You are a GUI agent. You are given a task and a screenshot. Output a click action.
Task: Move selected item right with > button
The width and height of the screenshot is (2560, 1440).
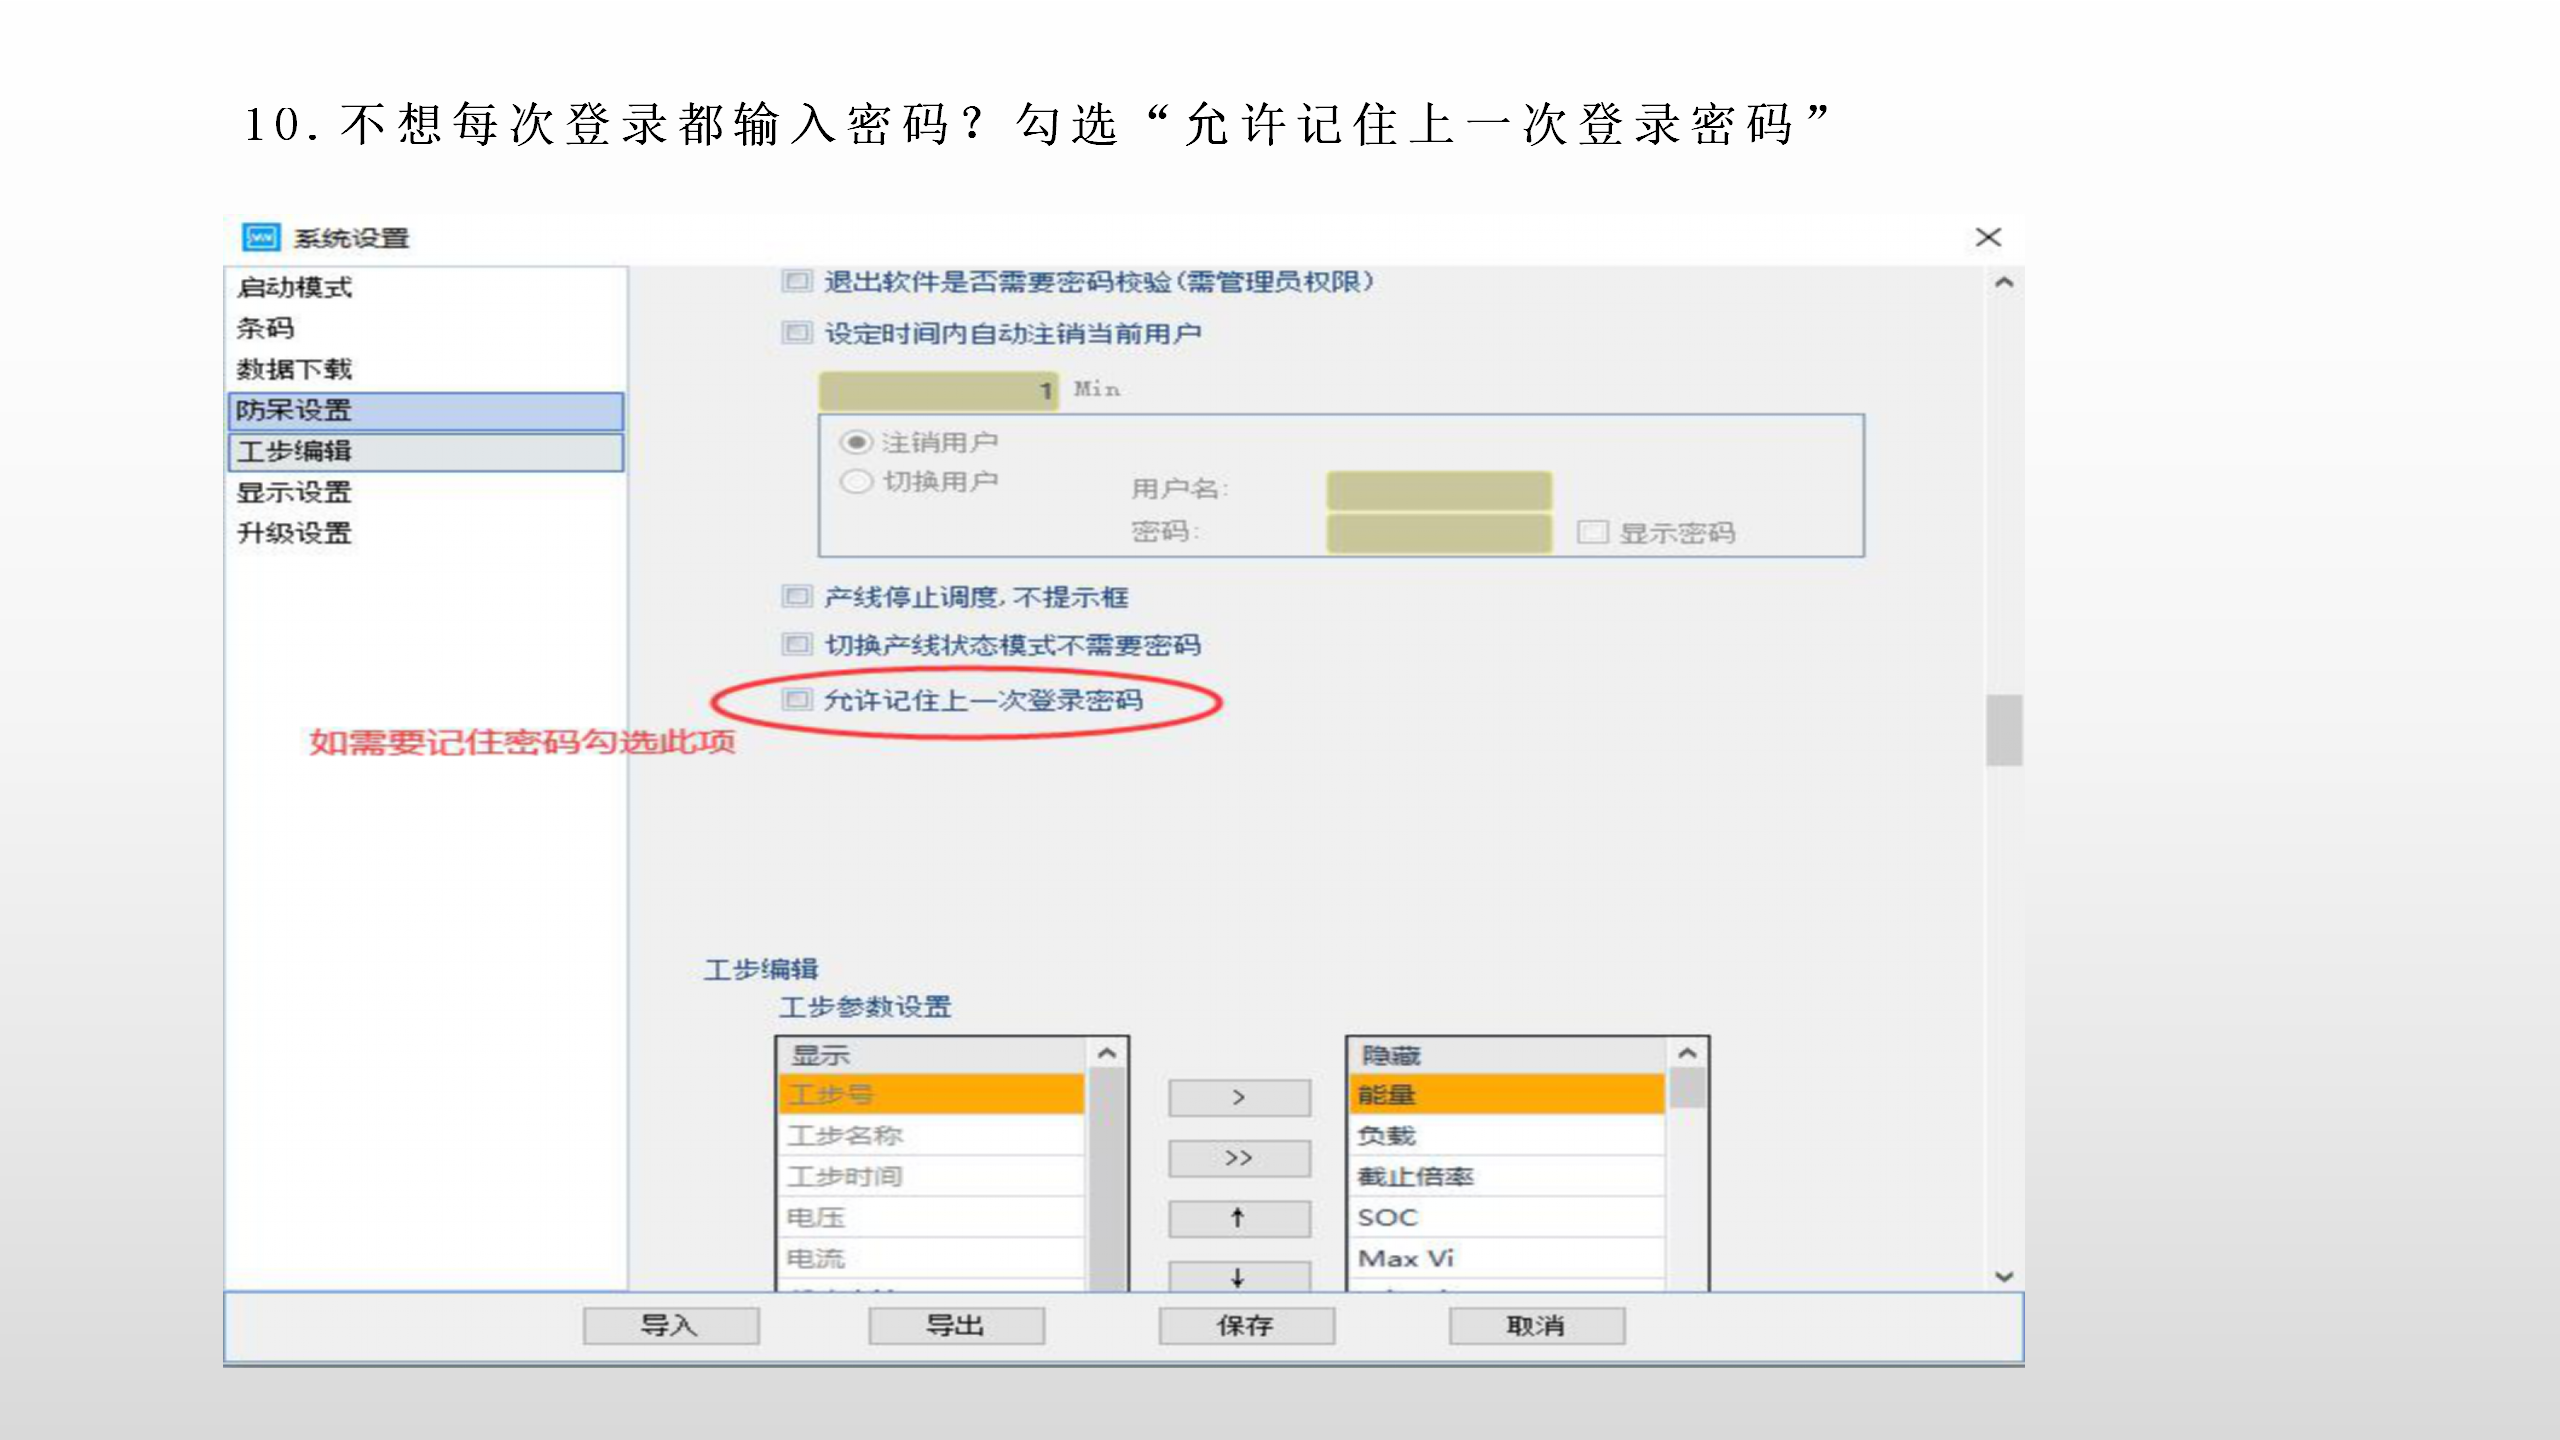pos(1239,1097)
